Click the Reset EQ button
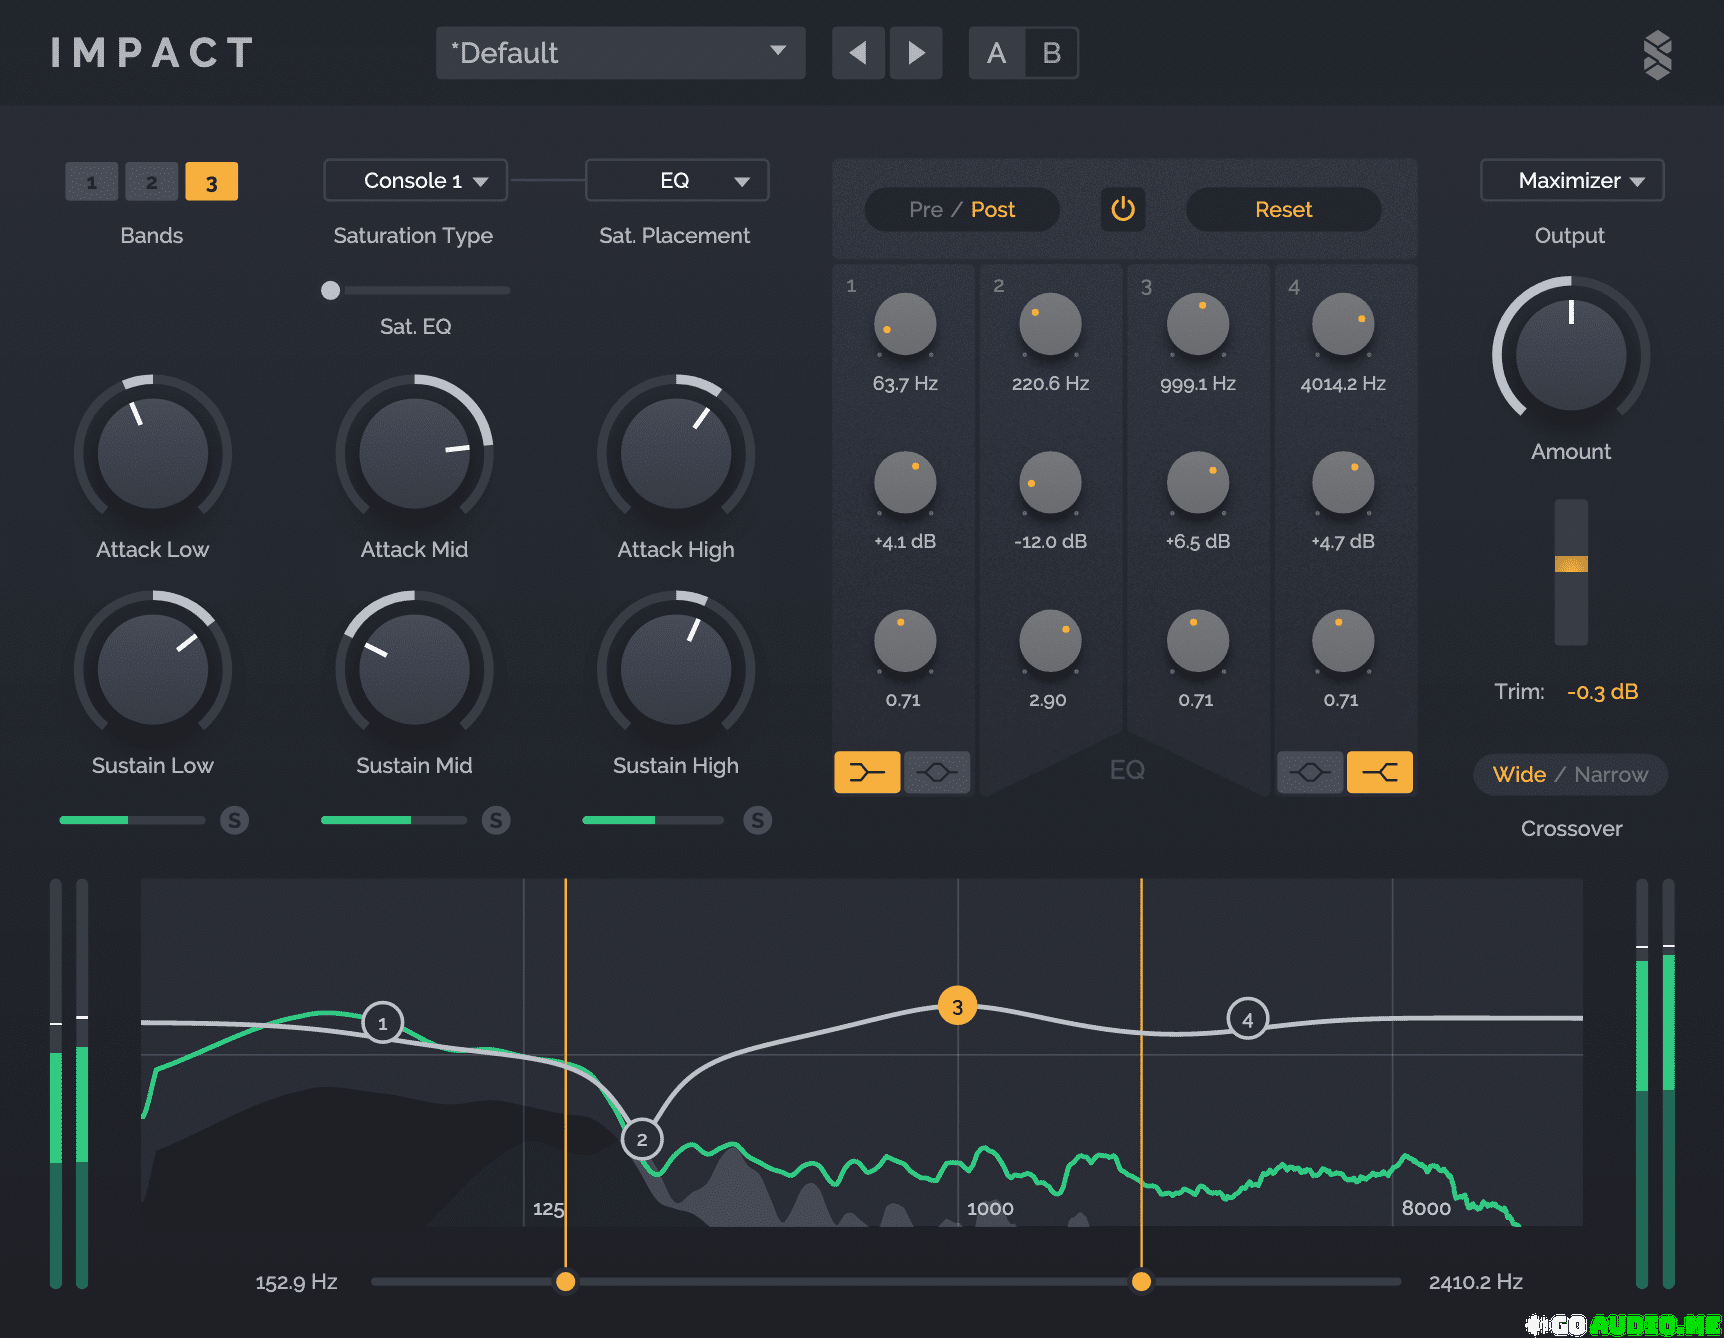This screenshot has height=1338, width=1724. click(1283, 209)
